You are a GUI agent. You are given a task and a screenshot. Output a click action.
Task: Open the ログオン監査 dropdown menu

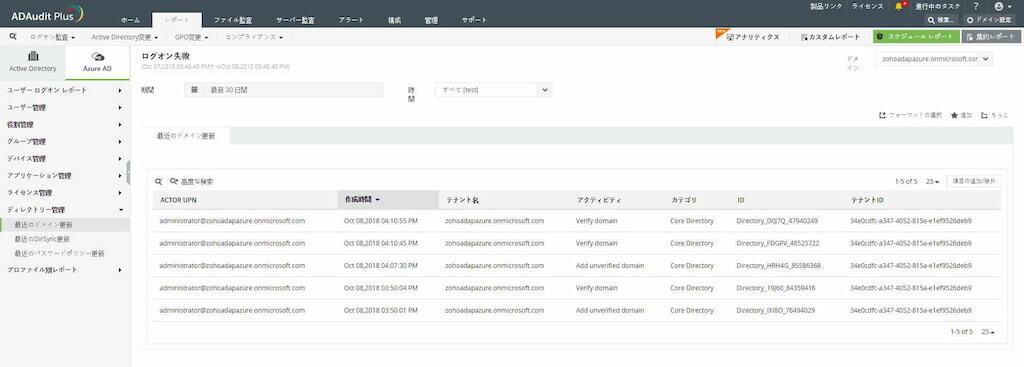click(52, 37)
